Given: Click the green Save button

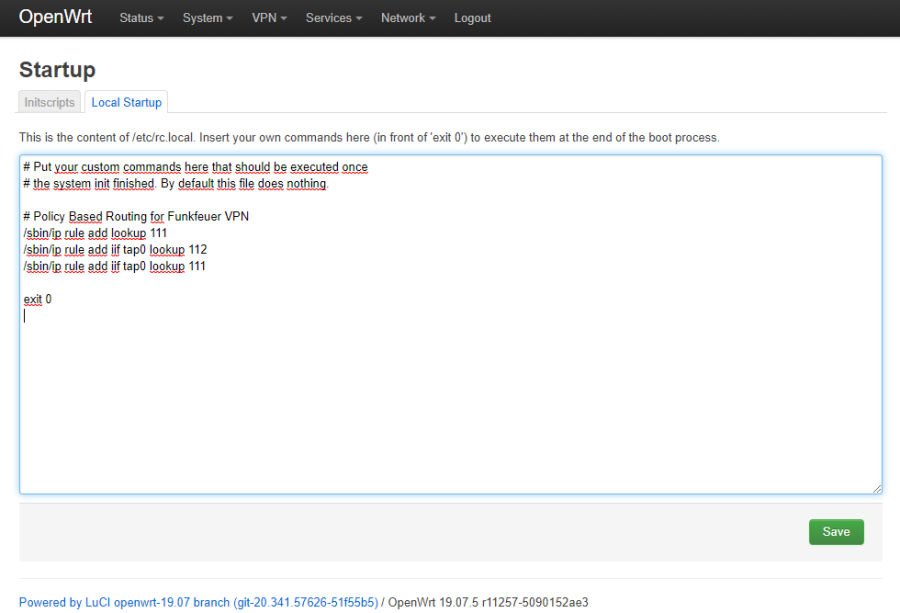Looking at the screenshot, I should [836, 531].
